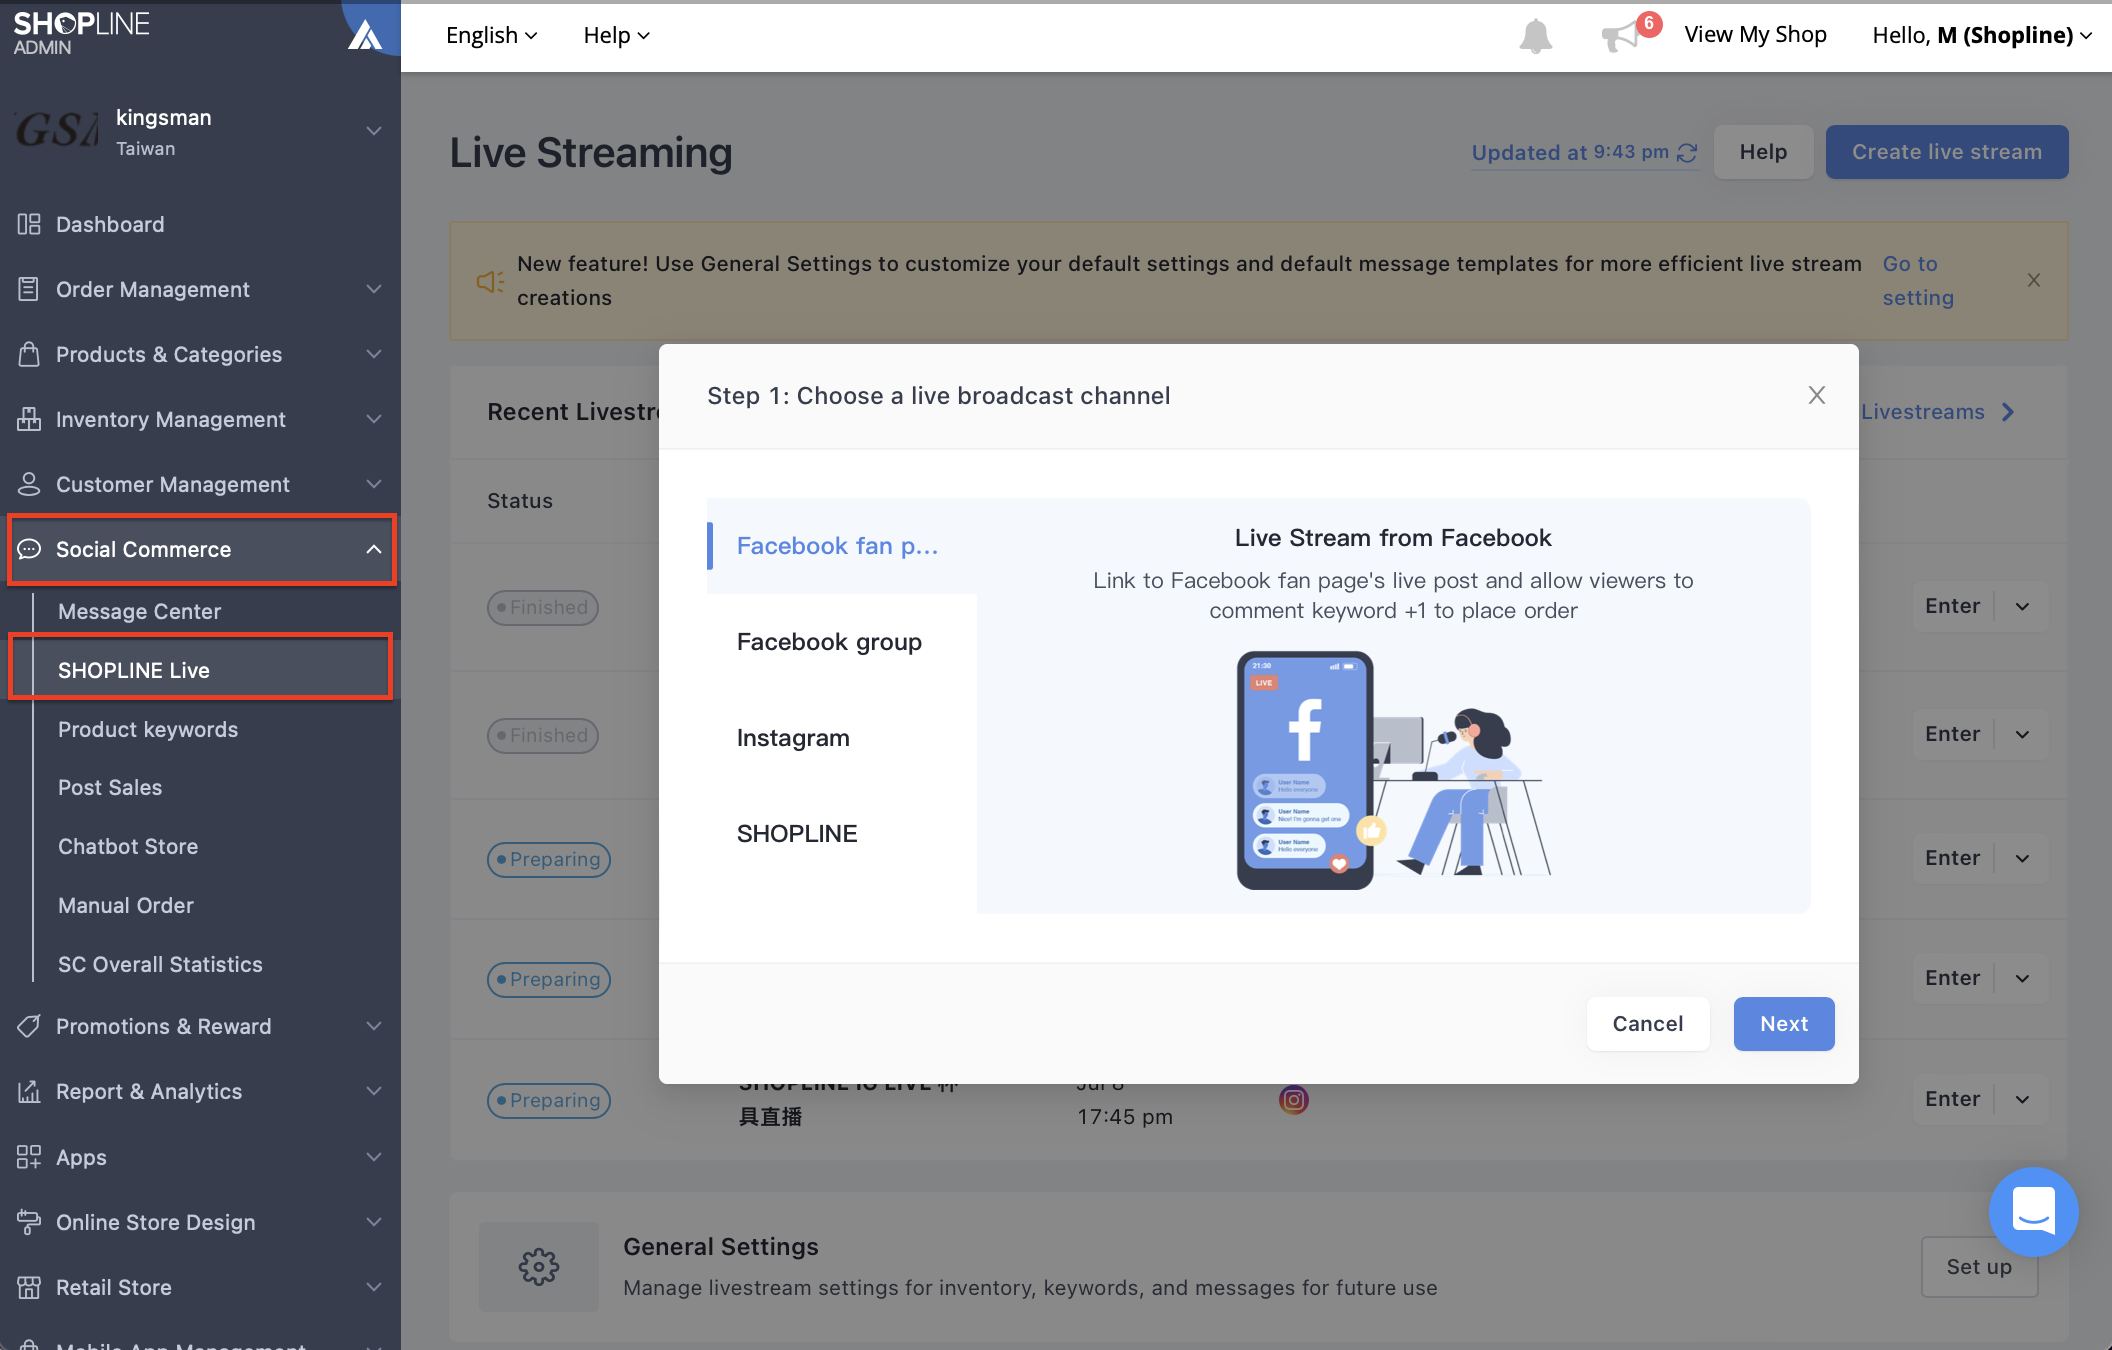Open Message Center in the sidebar
This screenshot has width=2112, height=1350.
pos(139,611)
